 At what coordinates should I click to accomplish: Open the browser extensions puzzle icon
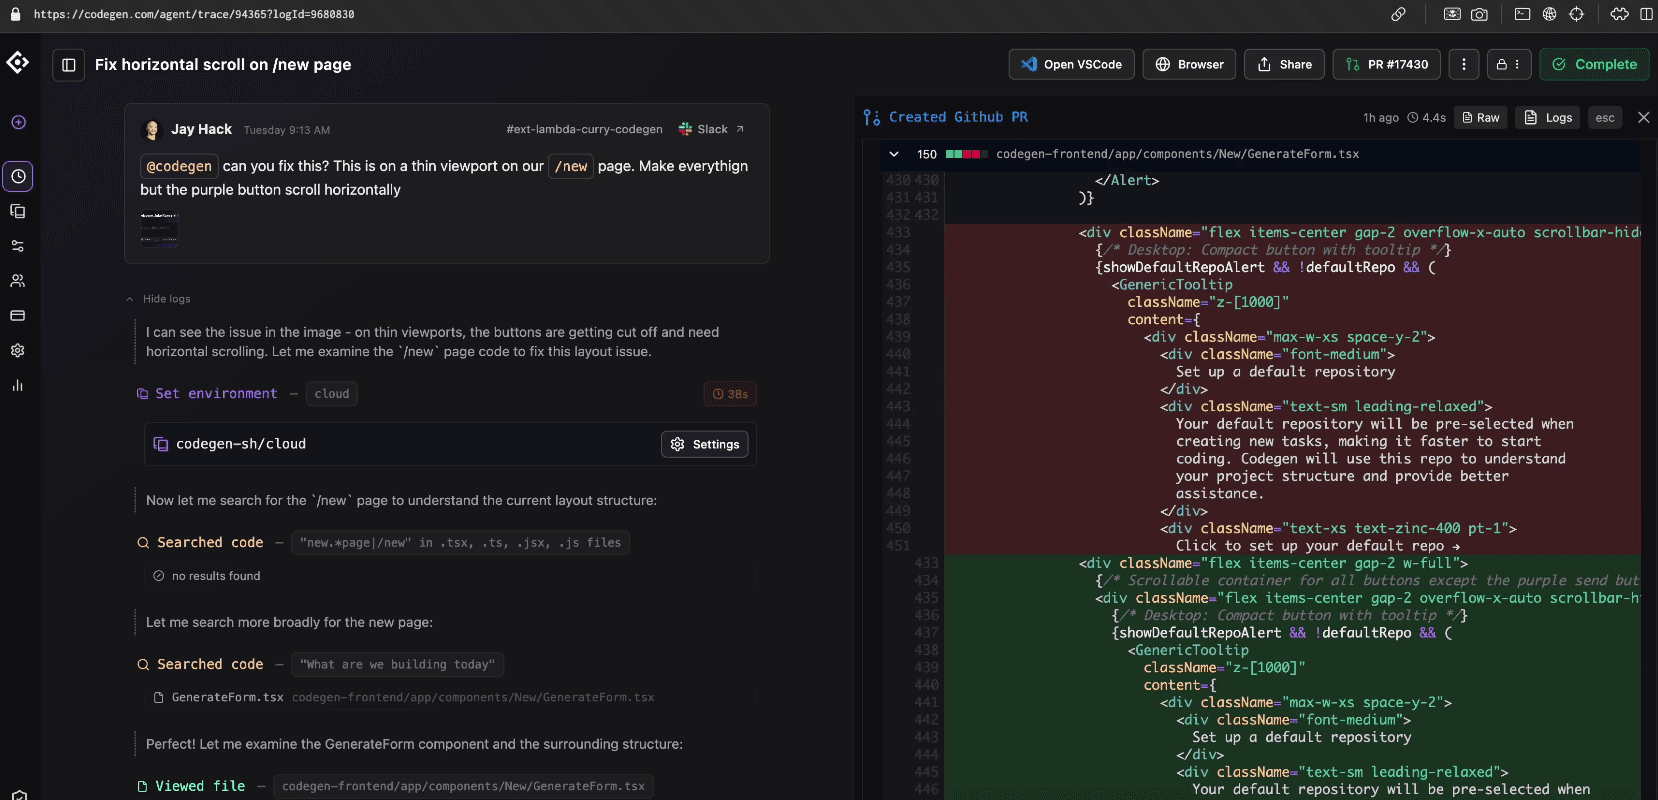1619,14
